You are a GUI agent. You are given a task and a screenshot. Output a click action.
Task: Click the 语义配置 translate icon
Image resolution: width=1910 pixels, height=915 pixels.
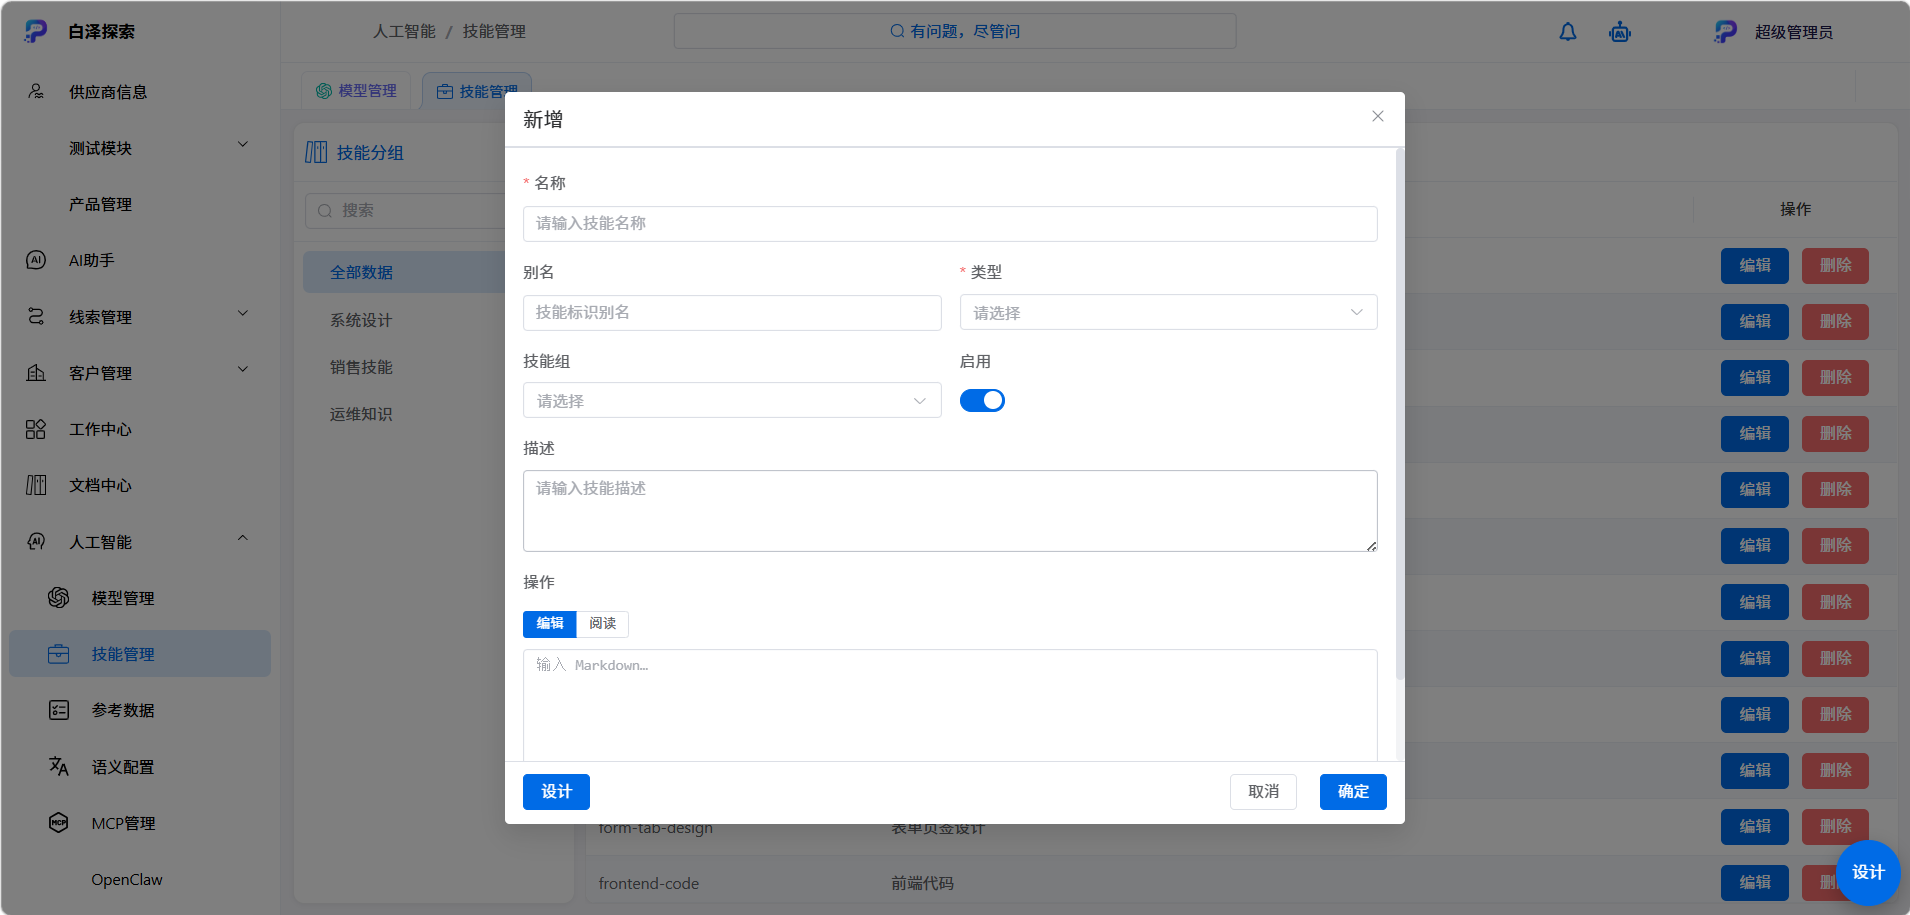click(x=59, y=766)
